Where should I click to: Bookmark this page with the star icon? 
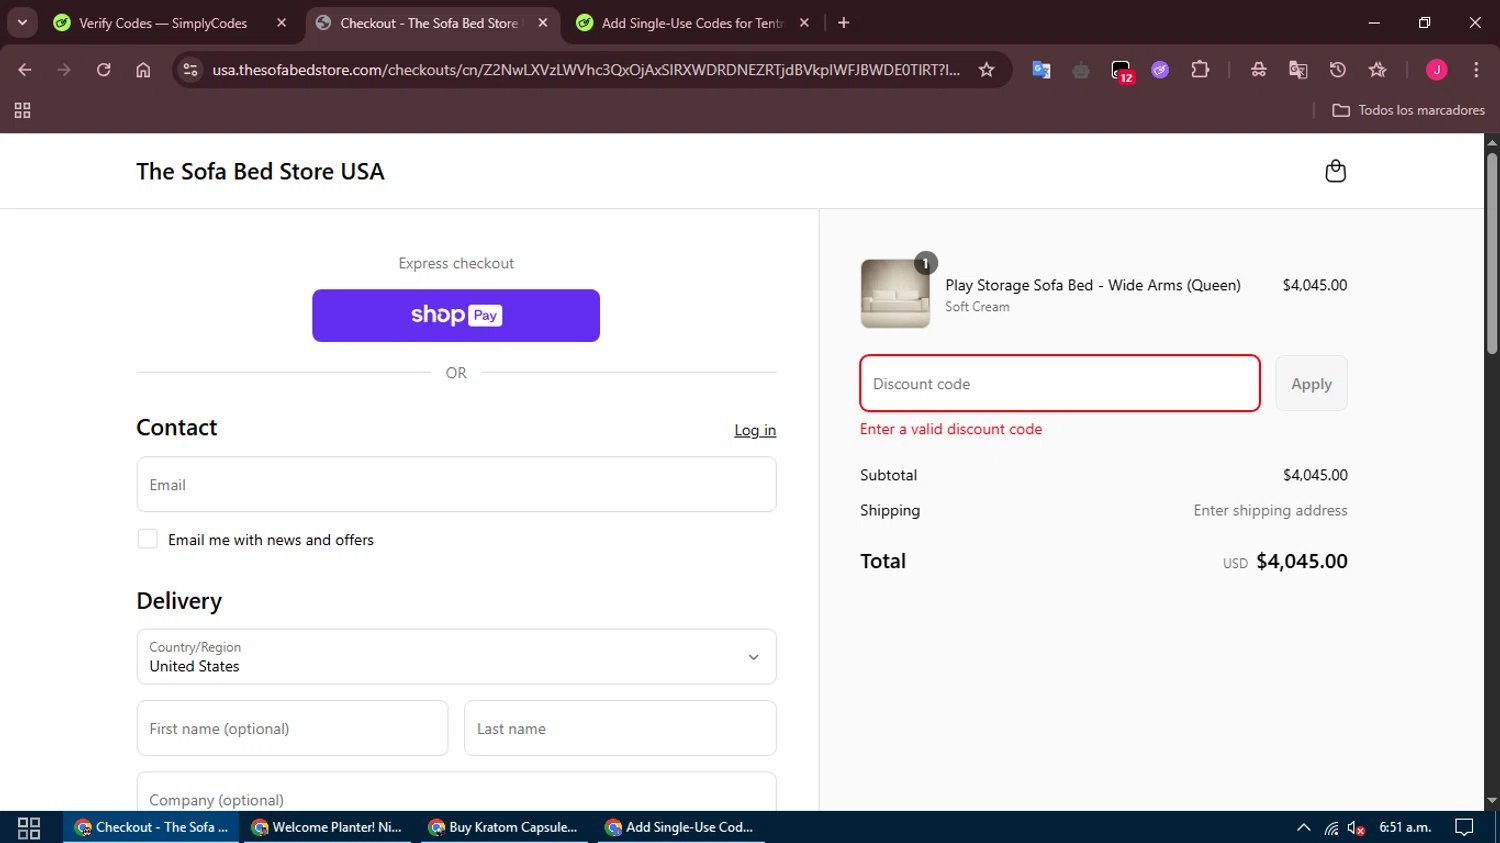tap(986, 69)
